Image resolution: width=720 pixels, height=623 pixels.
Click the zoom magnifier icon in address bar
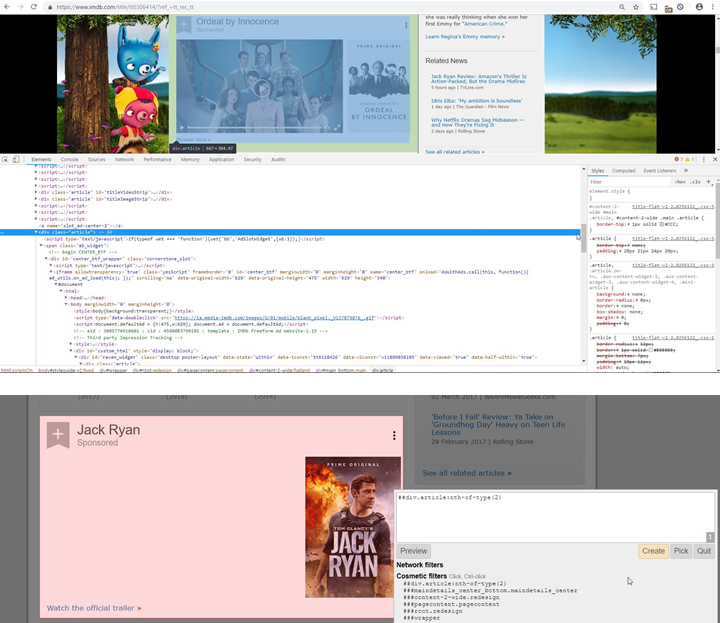click(x=622, y=7)
